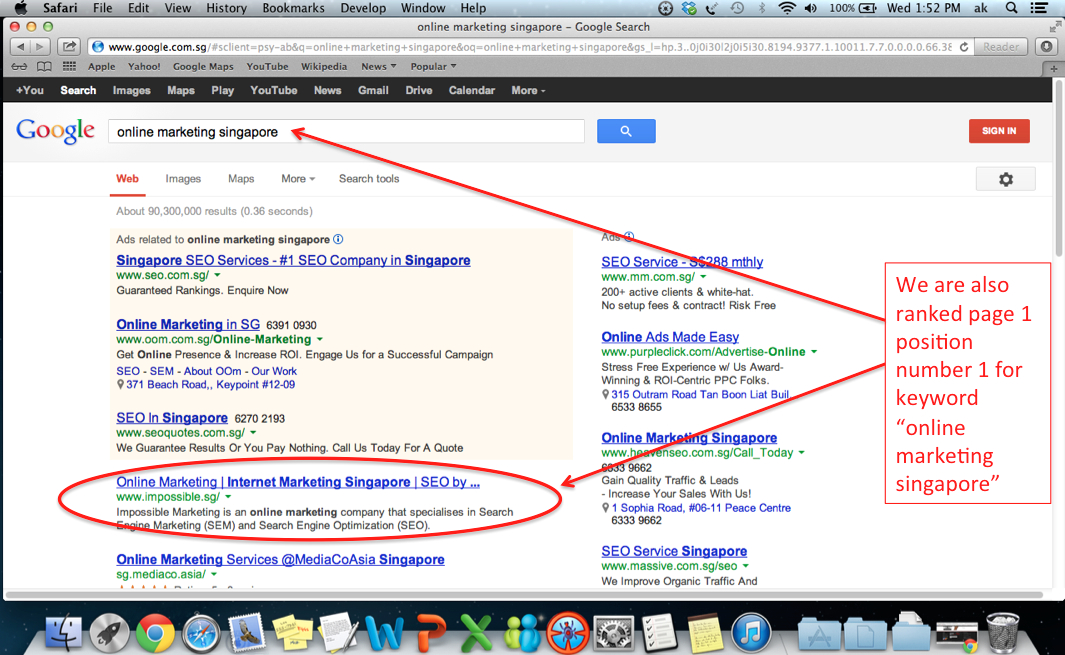This screenshot has width=1065, height=655.
Task: Open Google Chrome from the dock
Action: (x=155, y=633)
